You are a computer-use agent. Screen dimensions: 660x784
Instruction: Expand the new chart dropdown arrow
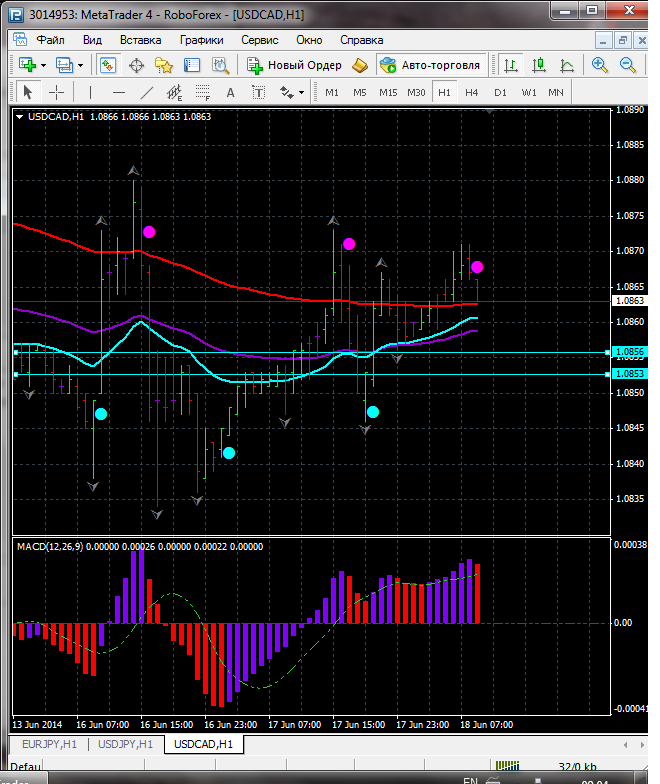click(x=45, y=65)
